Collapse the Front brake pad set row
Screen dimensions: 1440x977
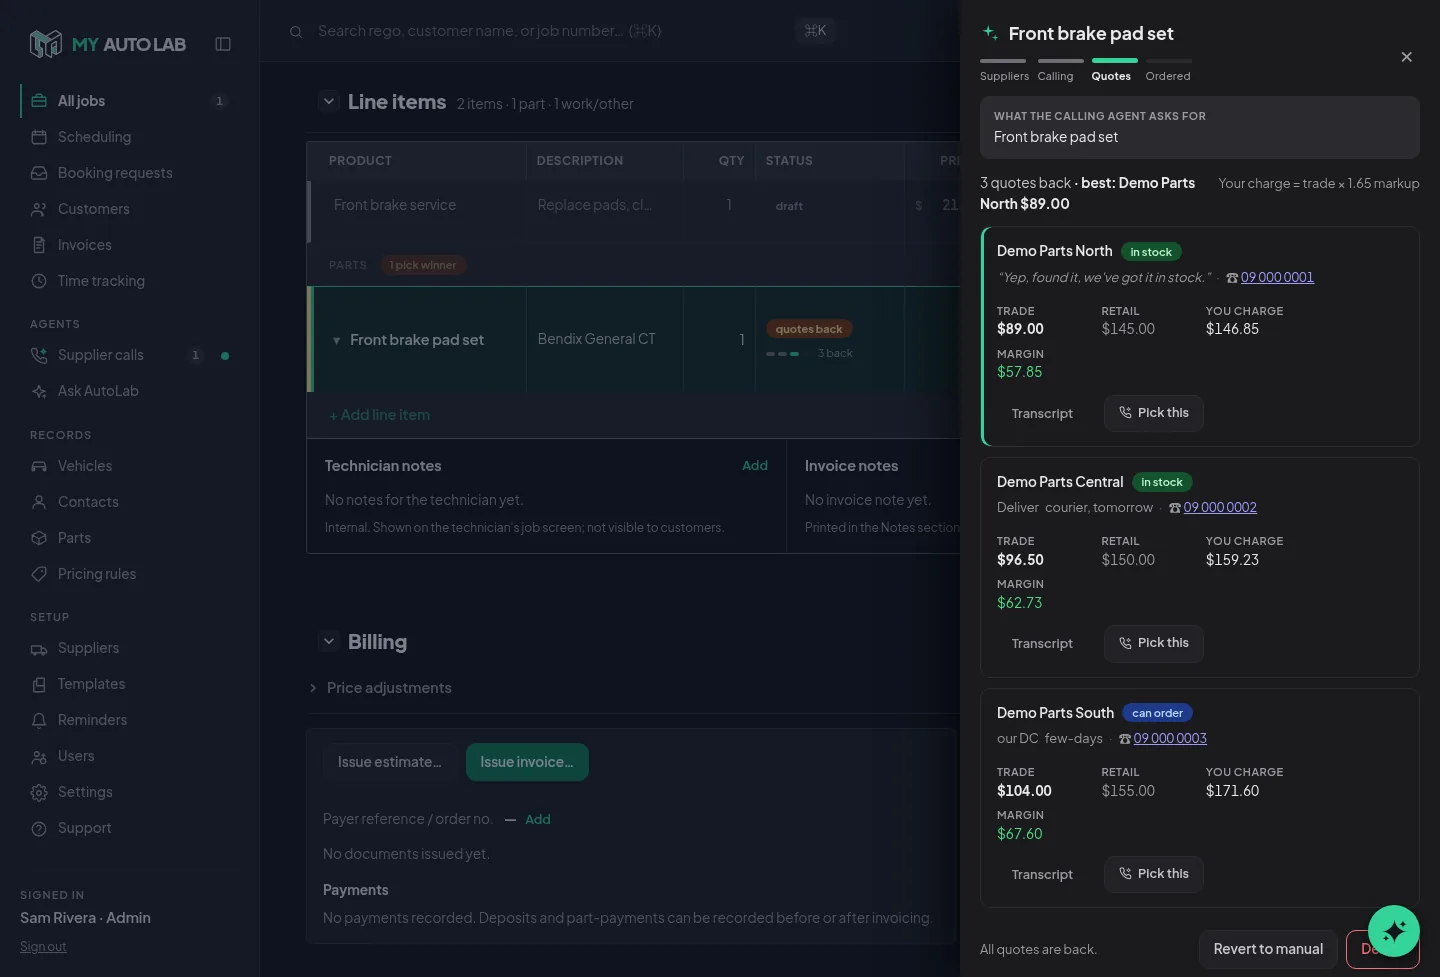[x=336, y=341]
